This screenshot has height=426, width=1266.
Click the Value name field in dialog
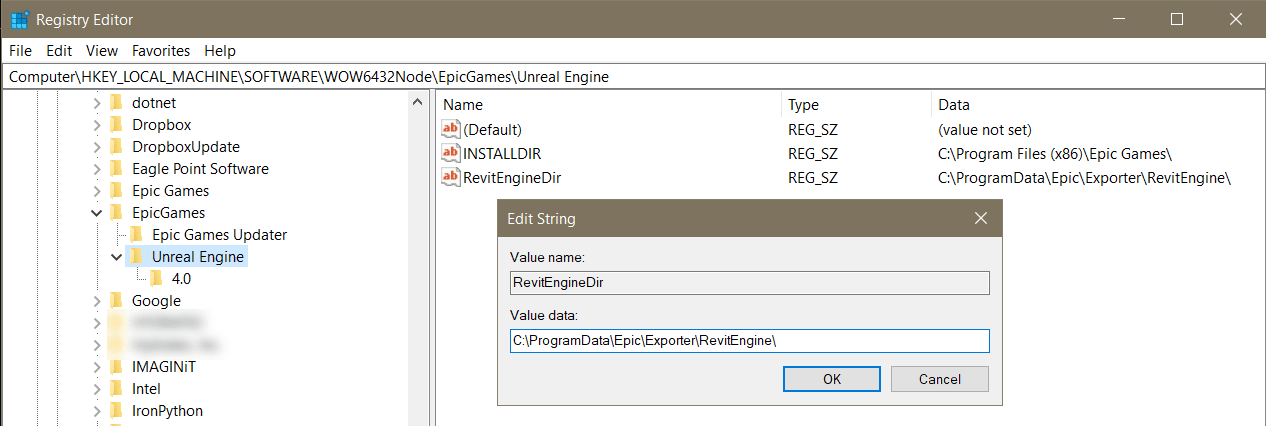pos(749,283)
